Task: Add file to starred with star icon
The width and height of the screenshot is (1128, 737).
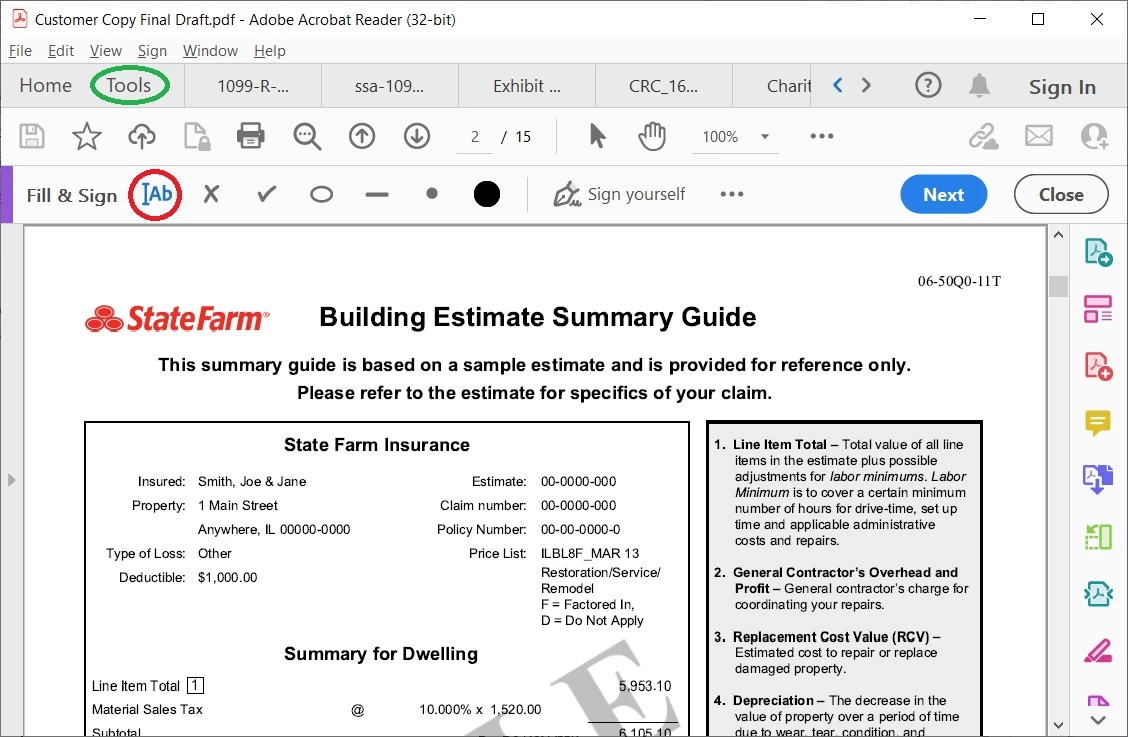Action: click(x=87, y=136)
